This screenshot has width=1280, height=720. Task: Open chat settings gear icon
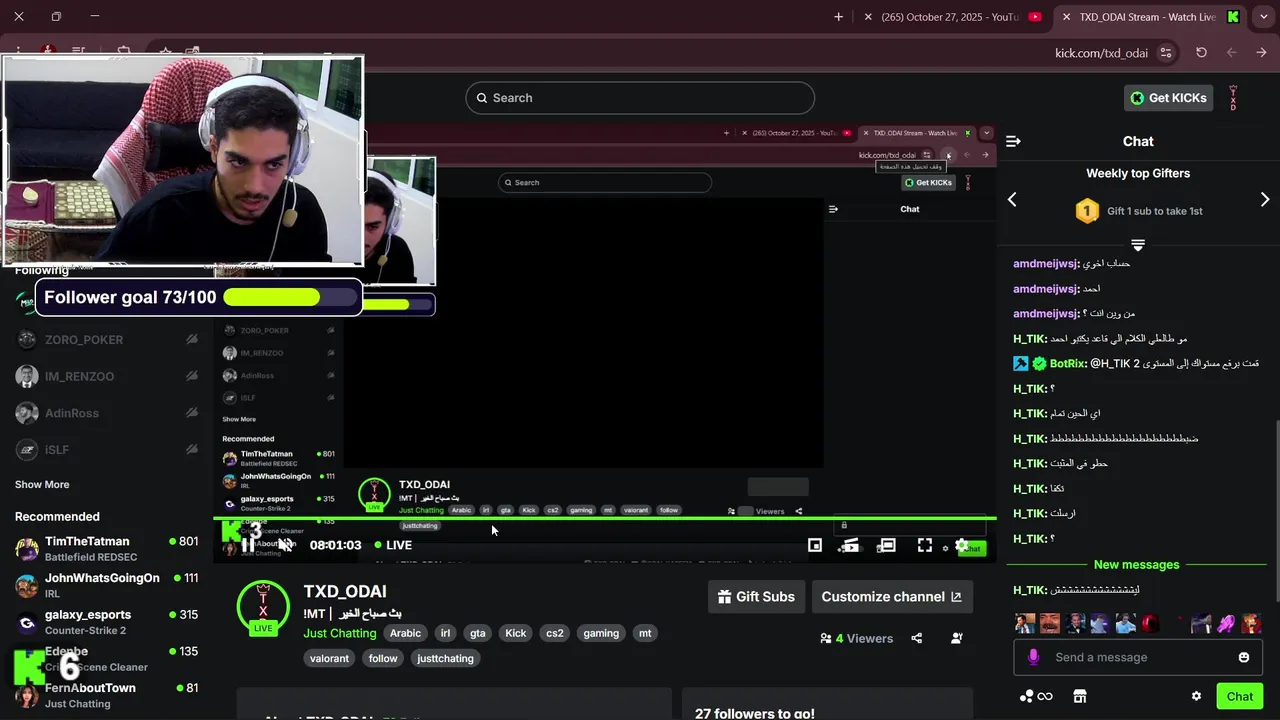[1196, 696]
